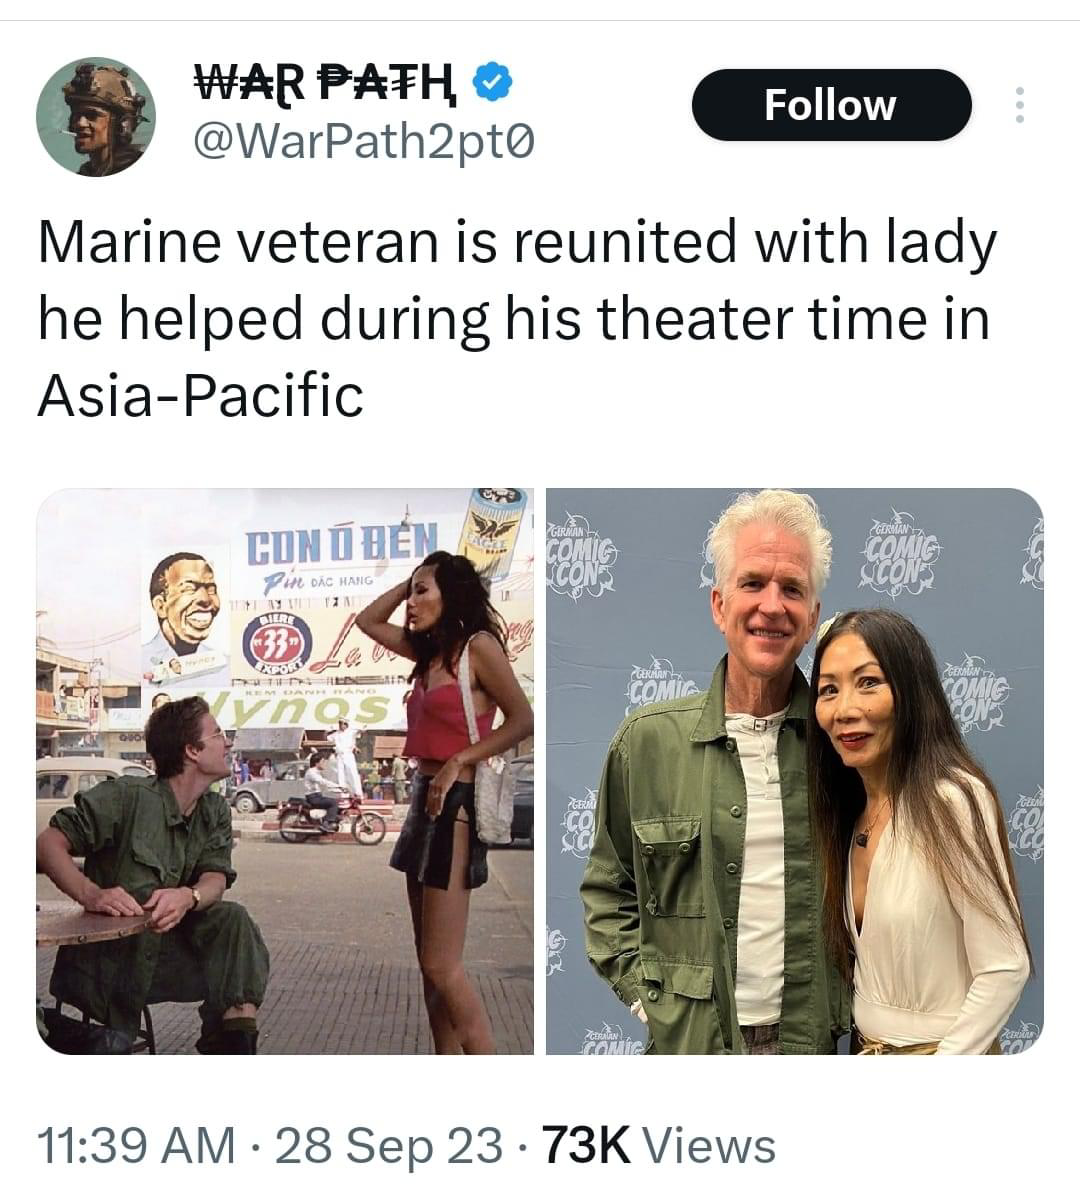Click the round cafe table in left photo
The height and width of the screenshot is (1202, 1080).
pos(90,922)
